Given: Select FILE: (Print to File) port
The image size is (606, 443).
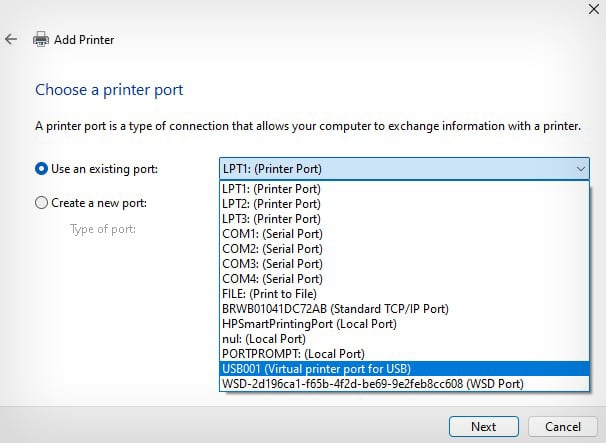Looking at the screenshot, I should point(270,293).
